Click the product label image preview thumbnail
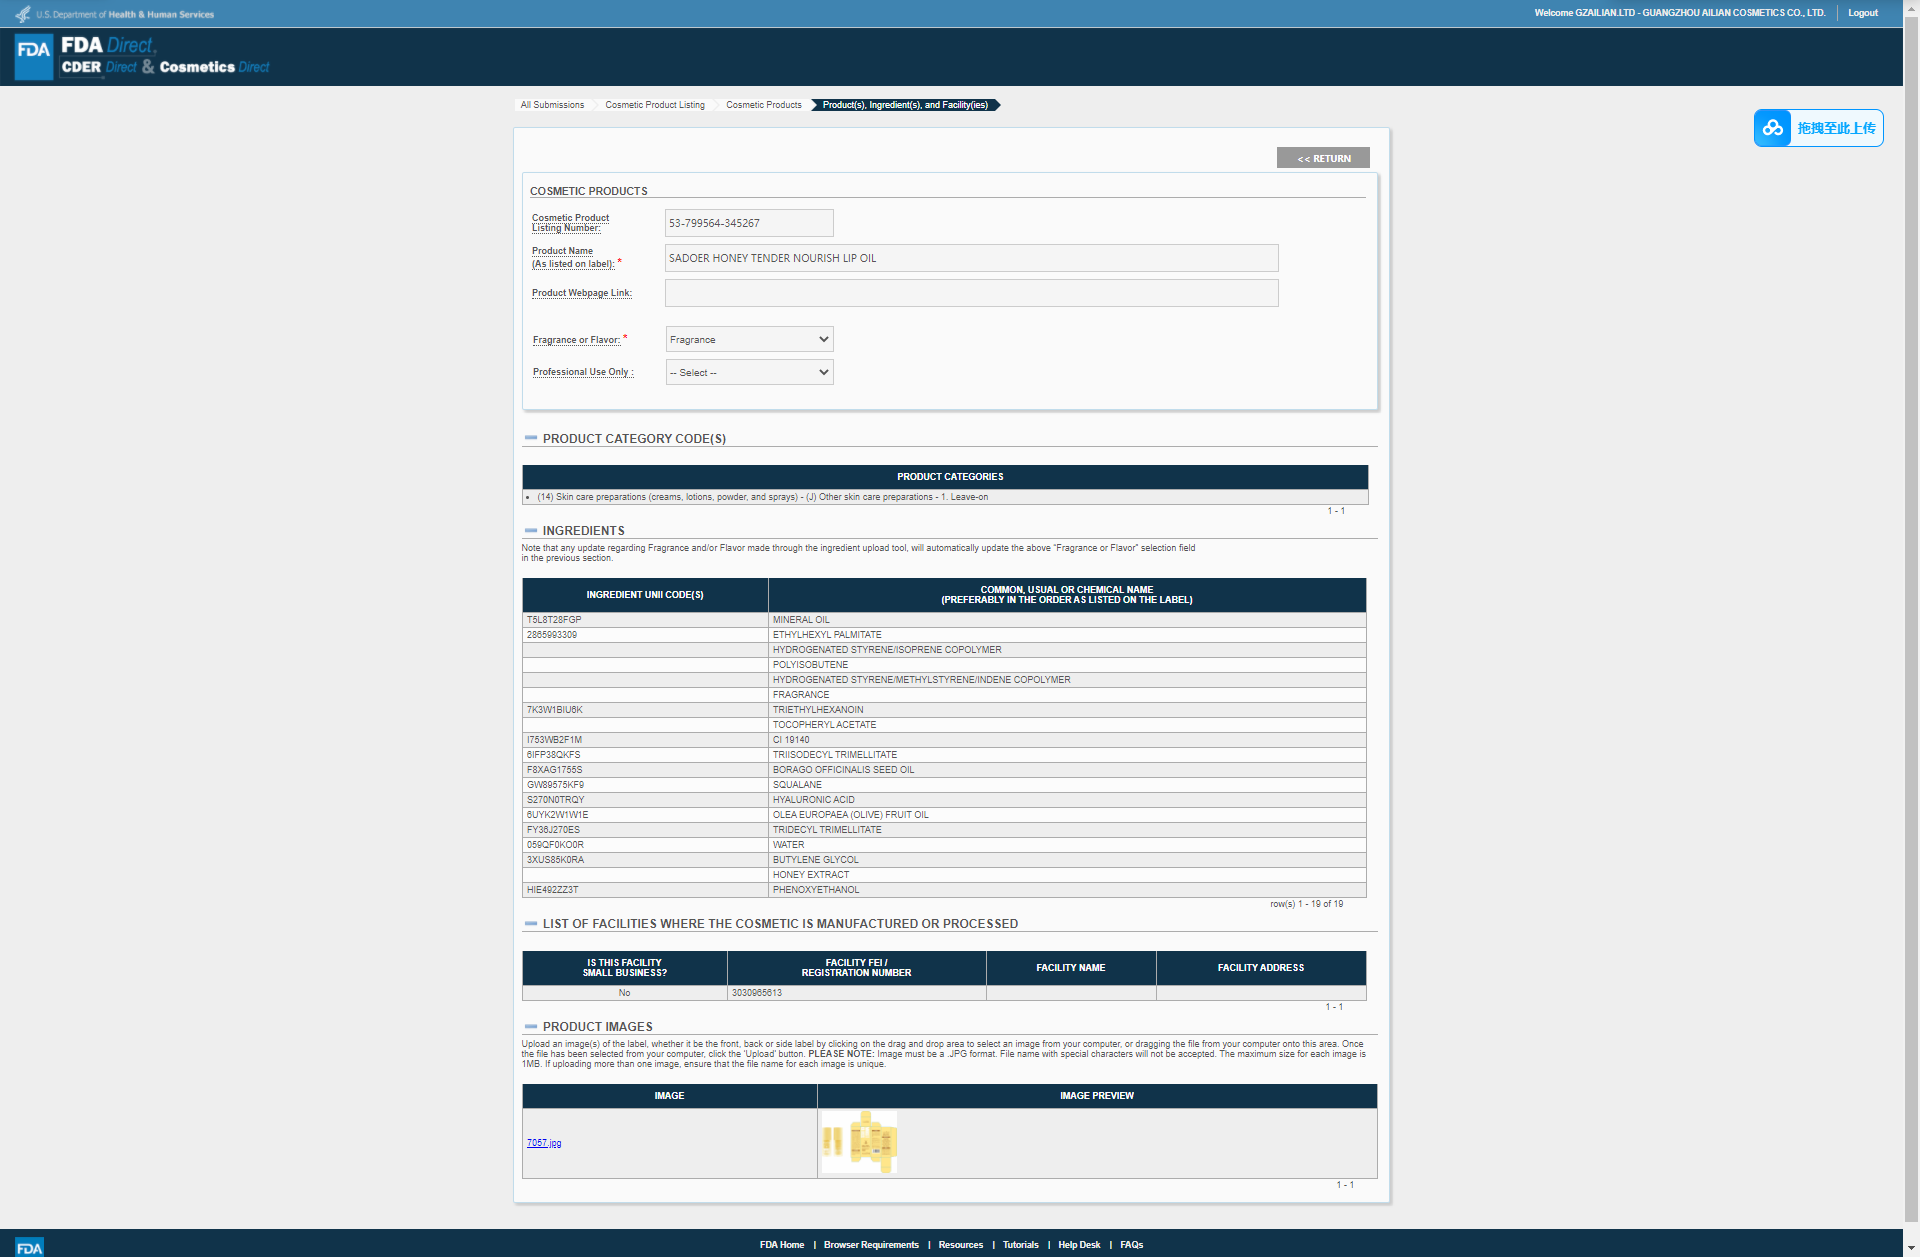This screenshot has width=1920, height=1257. (x=859, y=1142)
